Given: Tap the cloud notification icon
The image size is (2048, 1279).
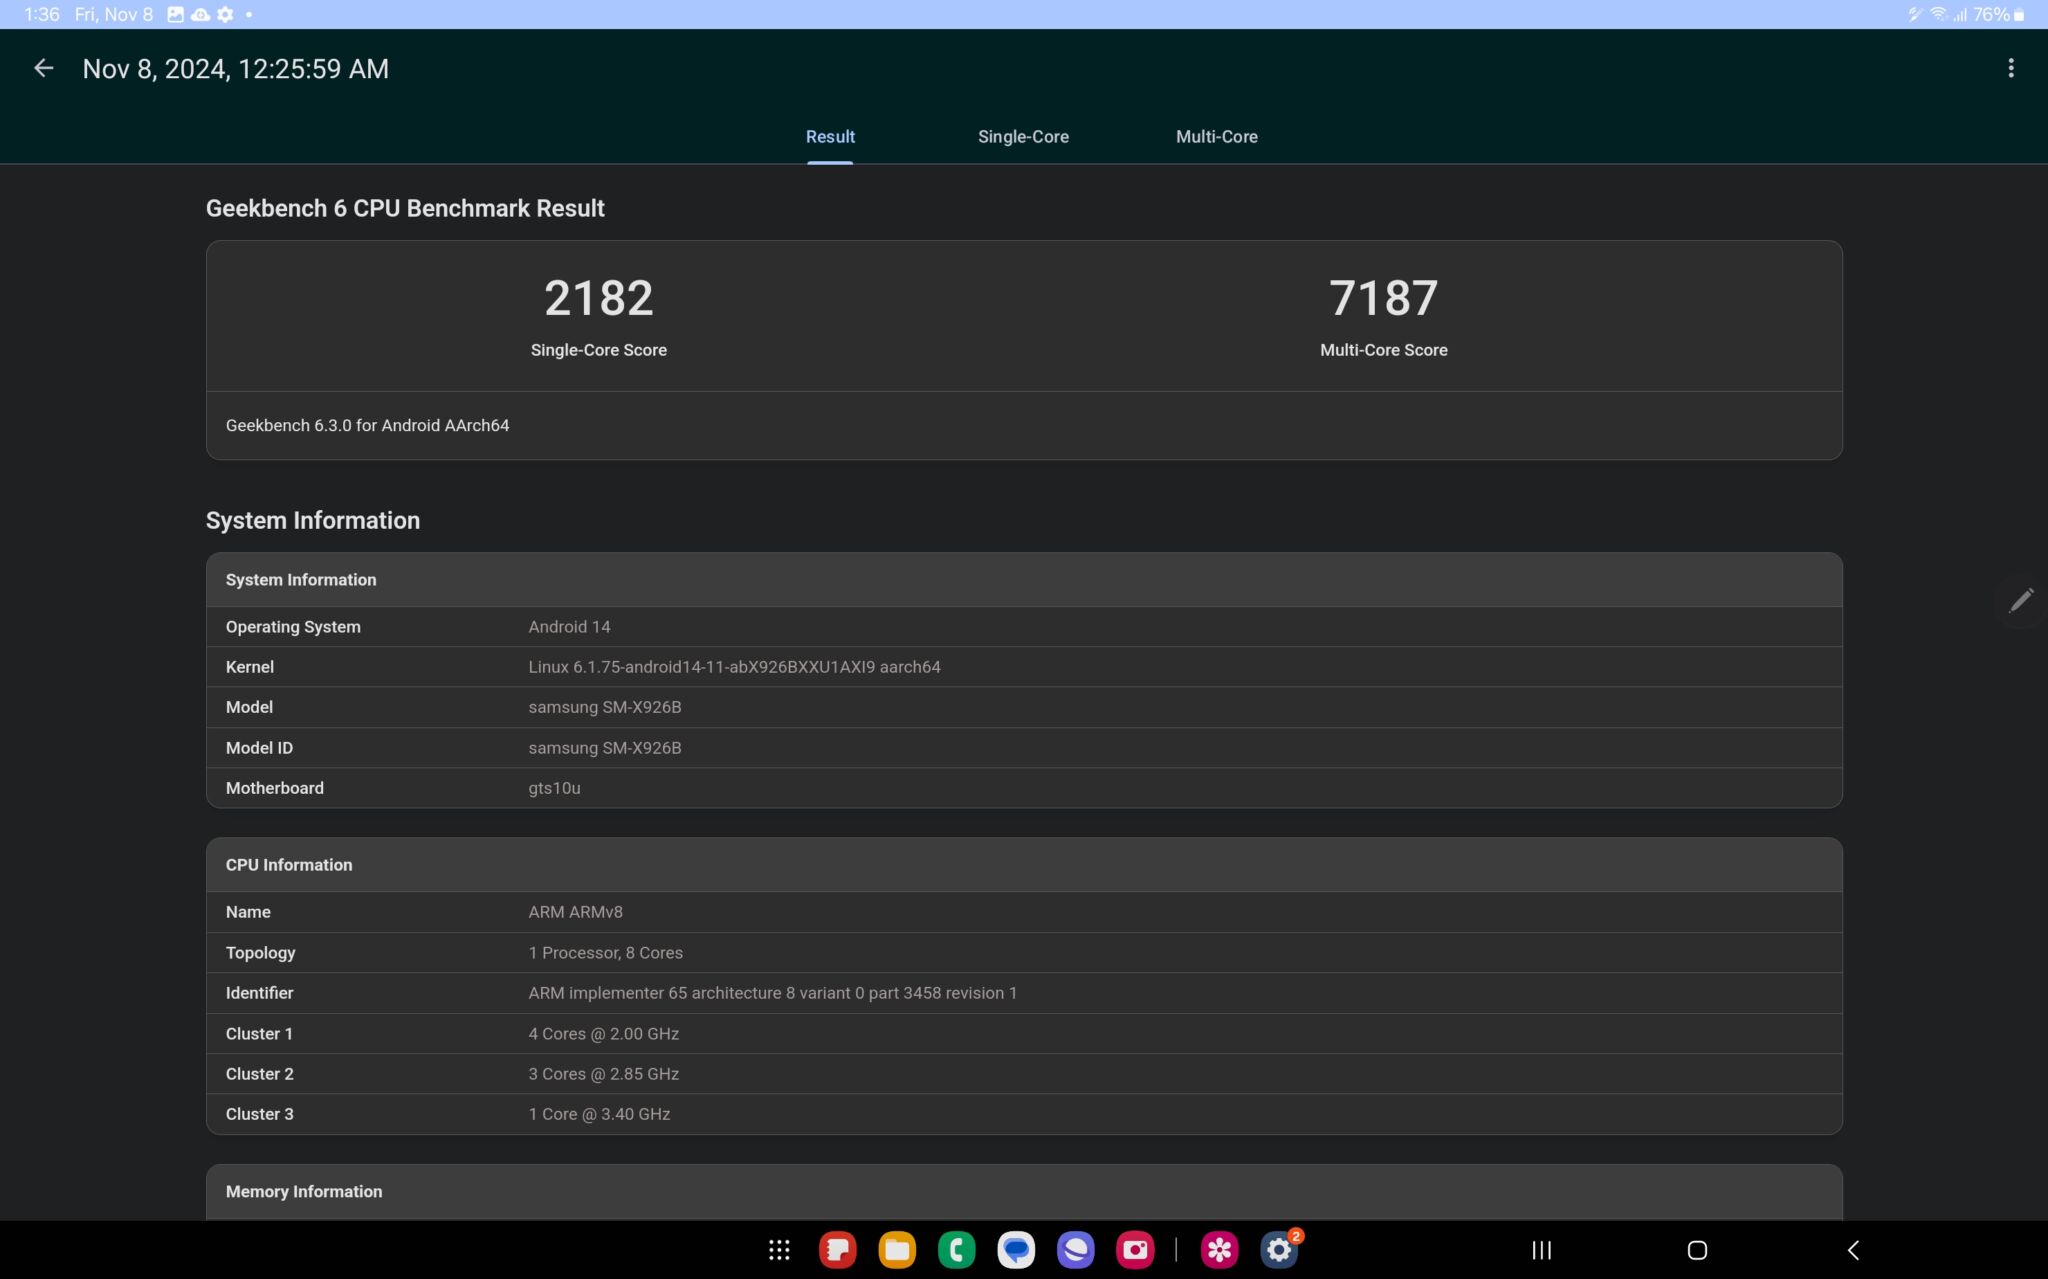Looking at the screenshot, I should coord(200,14).
